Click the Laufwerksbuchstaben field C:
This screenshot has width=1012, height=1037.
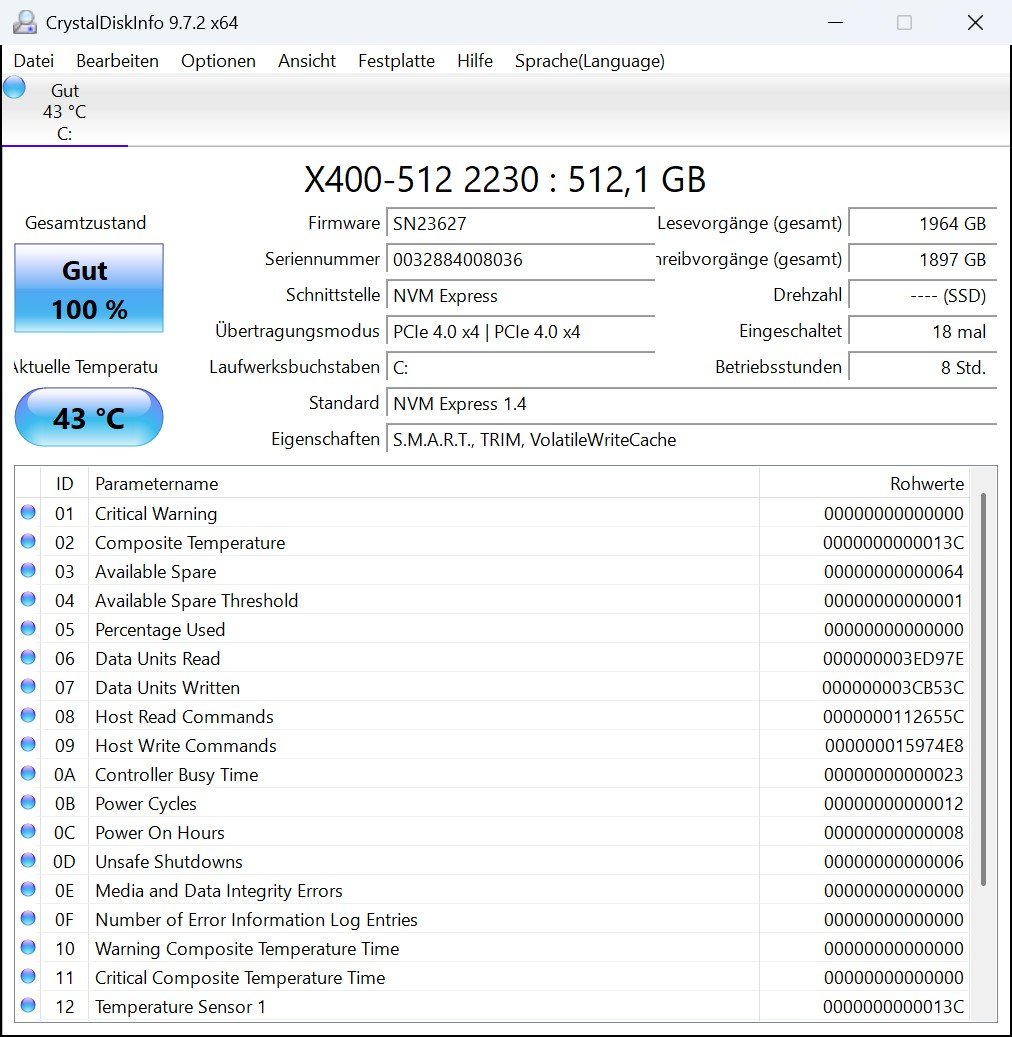tap(521, 368)
